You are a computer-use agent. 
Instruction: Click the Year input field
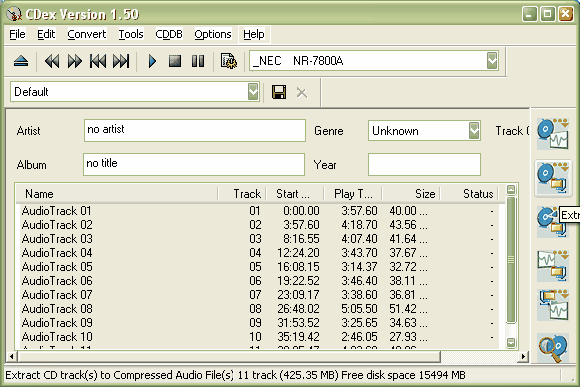pos(424,164)
